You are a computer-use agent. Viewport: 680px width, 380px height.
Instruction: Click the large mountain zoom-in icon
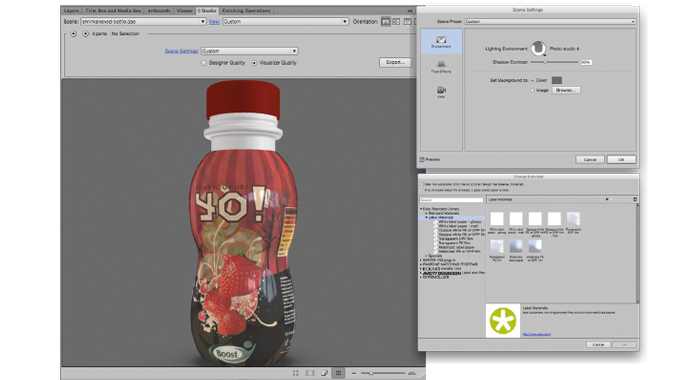click(412, 373)
